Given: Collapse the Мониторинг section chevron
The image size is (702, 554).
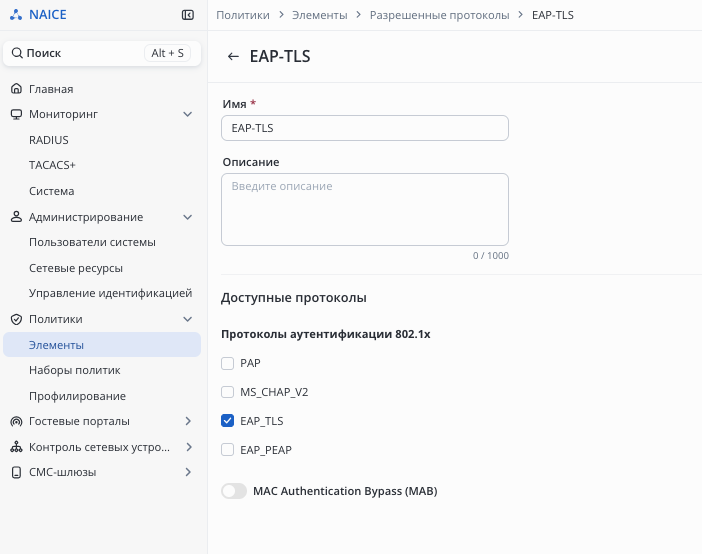Looking at the screenshot, I should (187, 115).
